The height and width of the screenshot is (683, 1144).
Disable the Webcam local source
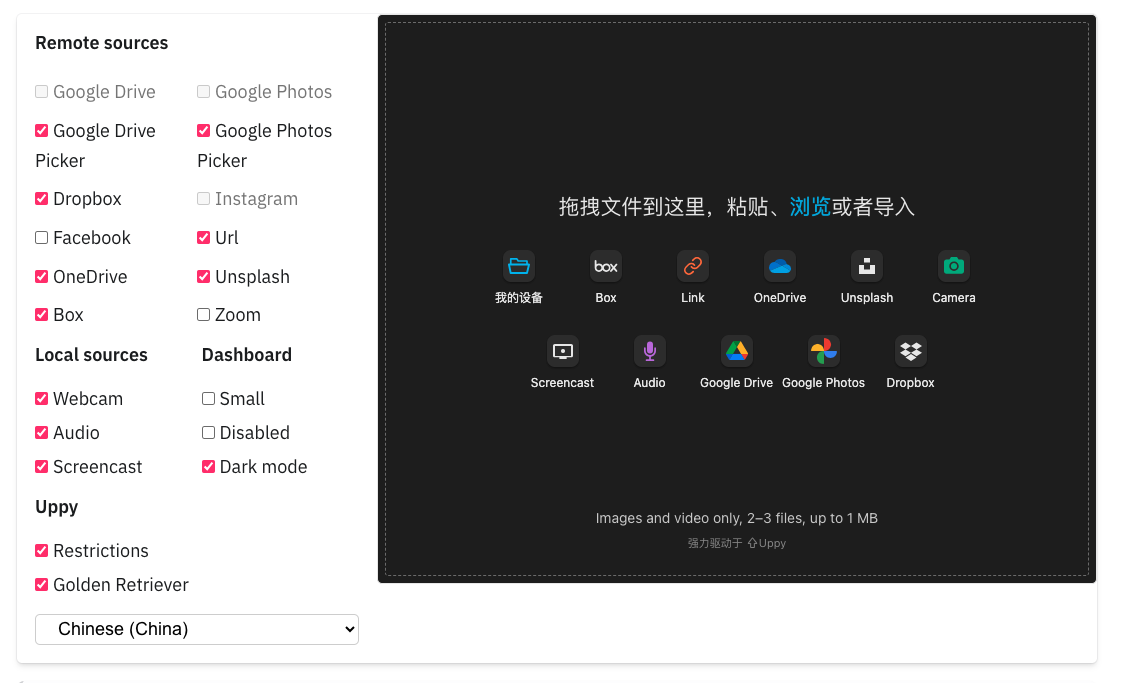(42, 398)
